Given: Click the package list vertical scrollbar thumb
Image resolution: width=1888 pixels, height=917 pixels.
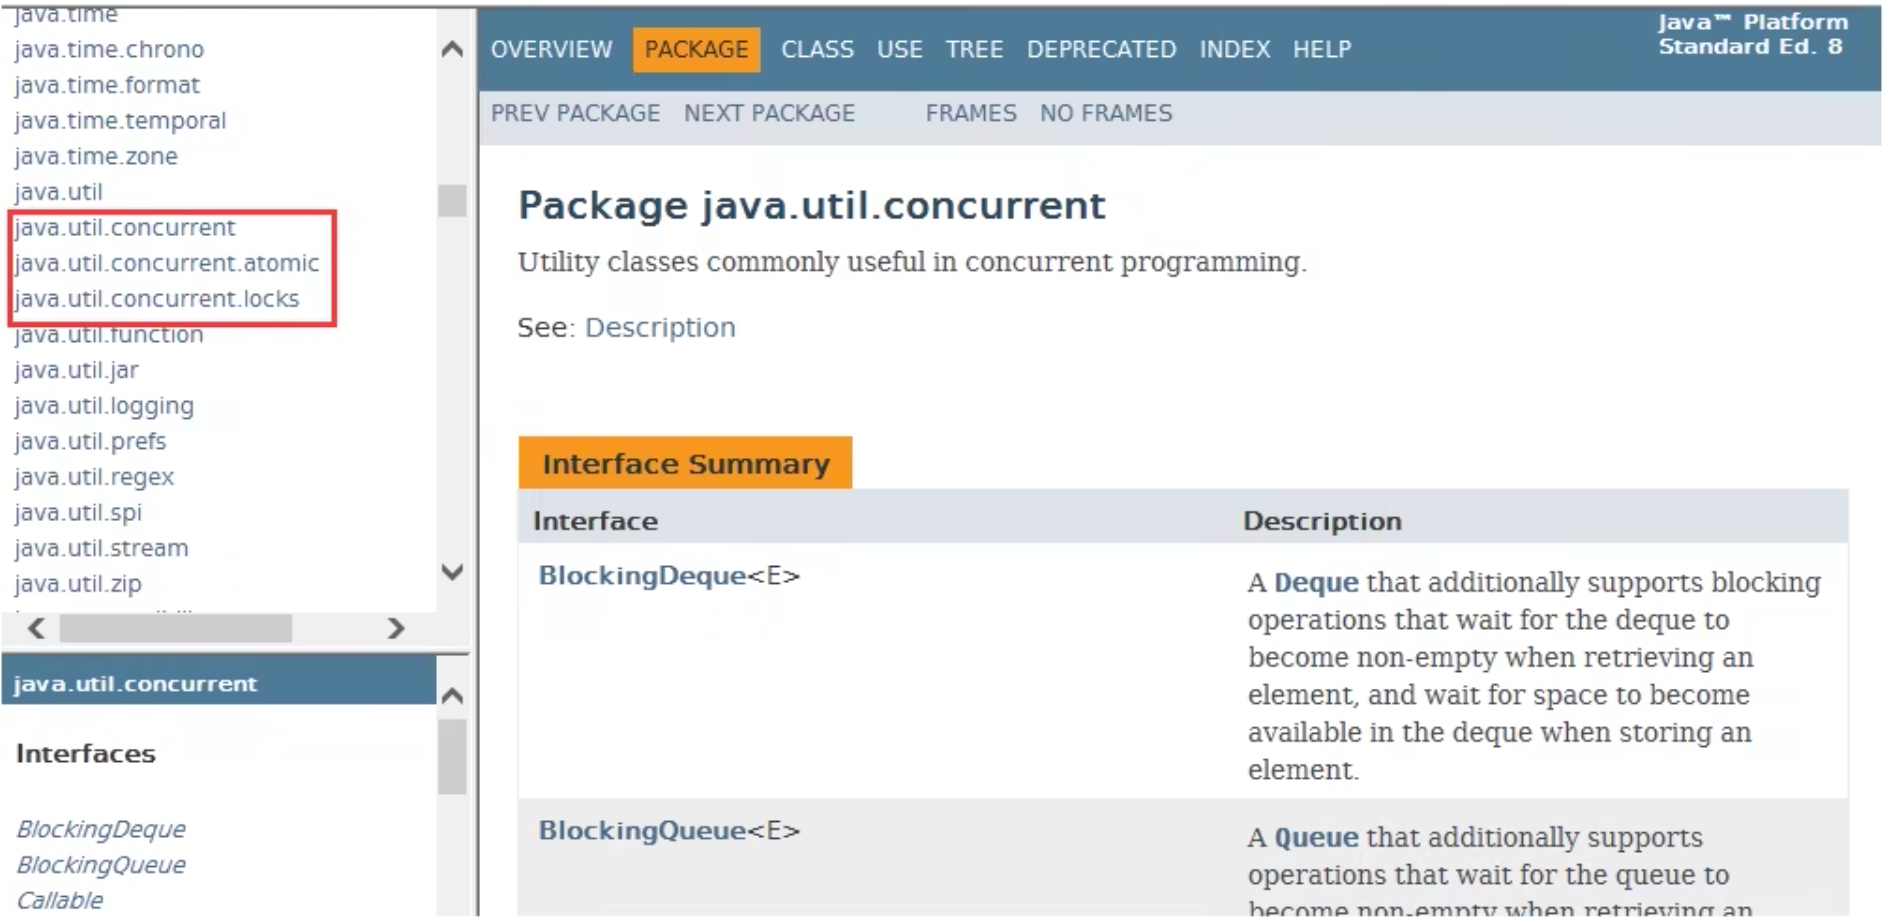Looking at the screenshot, I should point(452,201).
